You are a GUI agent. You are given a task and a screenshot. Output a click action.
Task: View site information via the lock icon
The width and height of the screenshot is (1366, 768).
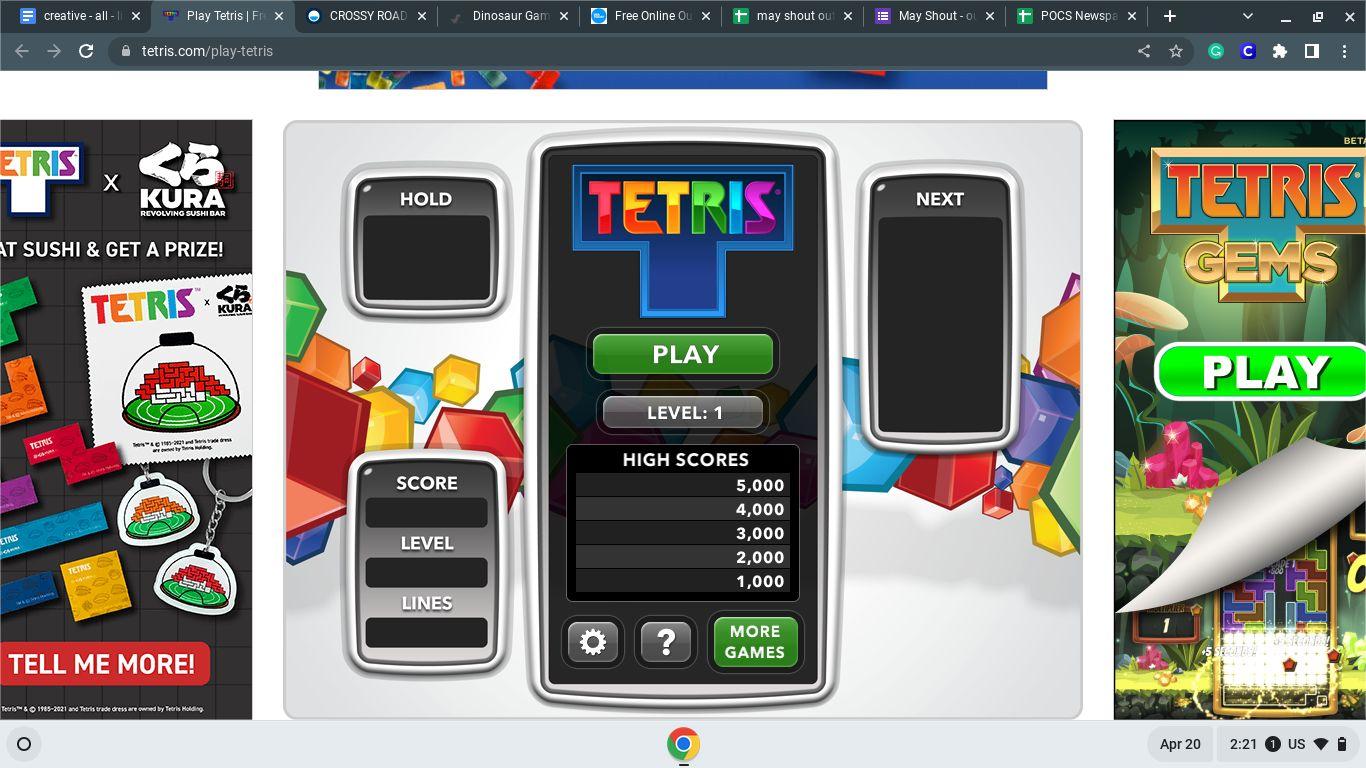coord(125,51)
